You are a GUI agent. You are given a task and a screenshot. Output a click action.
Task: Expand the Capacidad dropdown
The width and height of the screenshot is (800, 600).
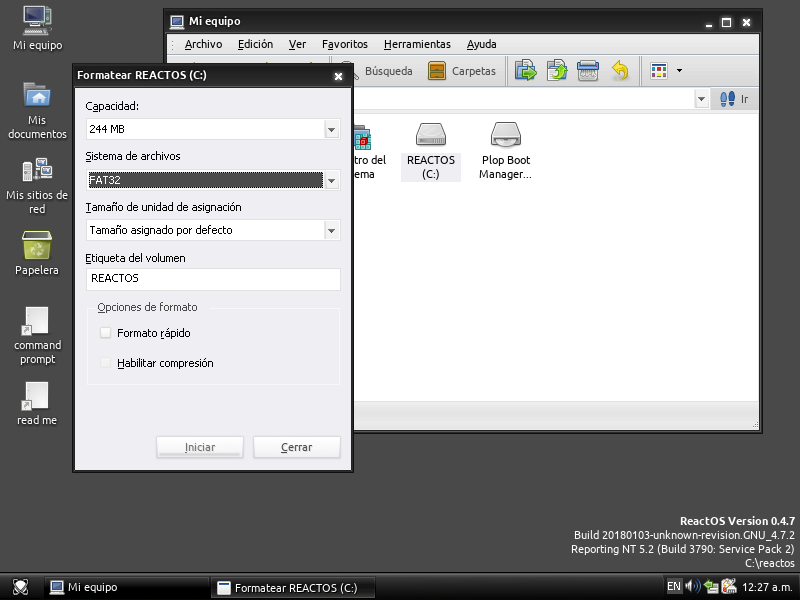pos(331,130)
